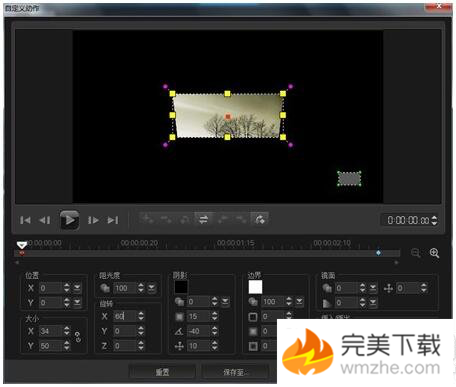Toggle the keep aspect ratio link icon
This screenshot has width=456, height=387.
point(78,337)
